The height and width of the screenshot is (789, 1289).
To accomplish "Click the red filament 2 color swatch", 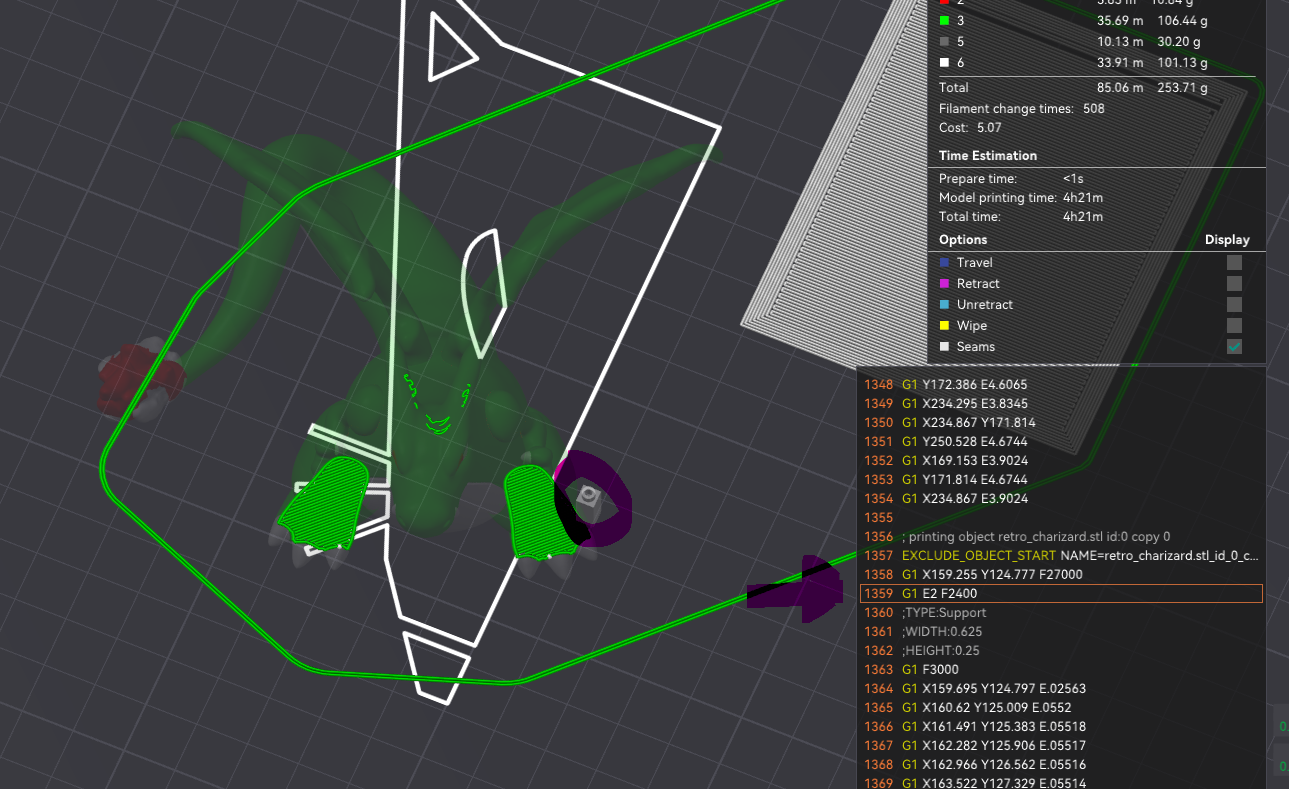I will pos(944,2).
